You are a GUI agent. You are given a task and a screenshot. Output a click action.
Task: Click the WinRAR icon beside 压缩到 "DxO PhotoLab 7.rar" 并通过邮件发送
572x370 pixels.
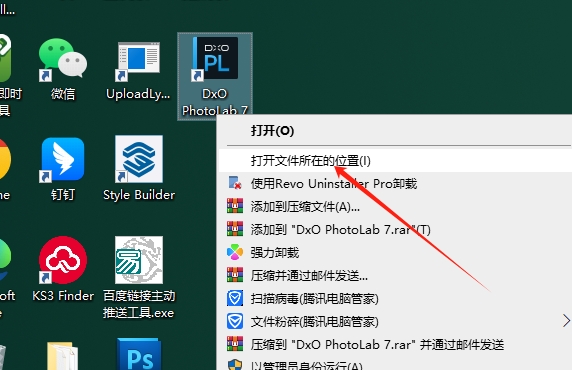(x=235, y=344)
